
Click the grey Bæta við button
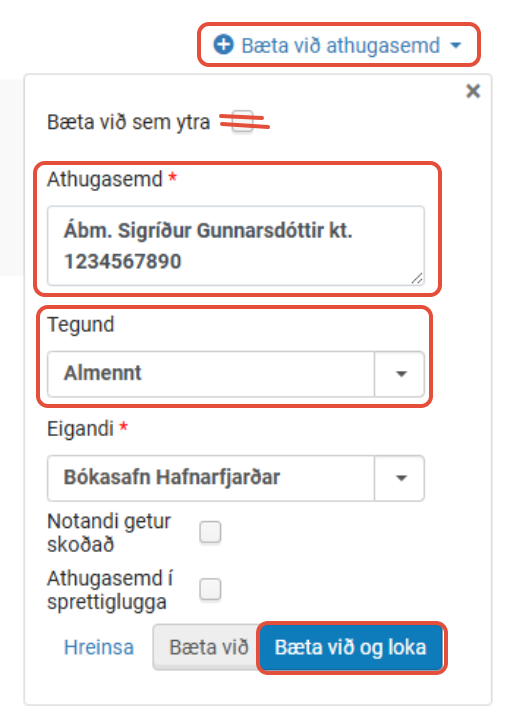click(x=207, y=647)
